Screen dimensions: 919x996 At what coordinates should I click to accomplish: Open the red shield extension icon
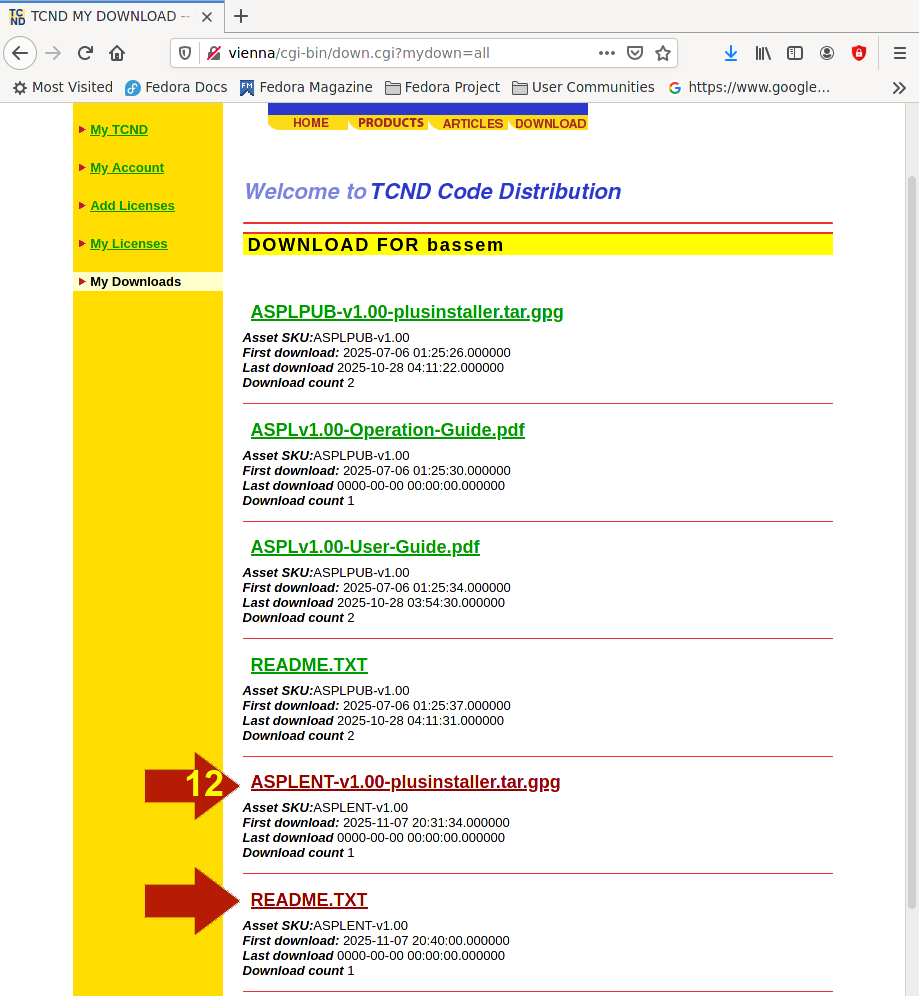(x=859, y=53)
